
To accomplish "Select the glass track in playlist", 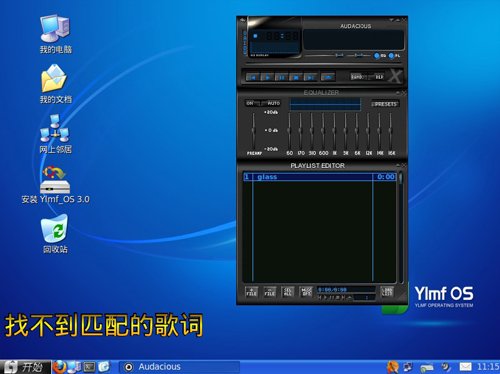I will pos(320,177).
